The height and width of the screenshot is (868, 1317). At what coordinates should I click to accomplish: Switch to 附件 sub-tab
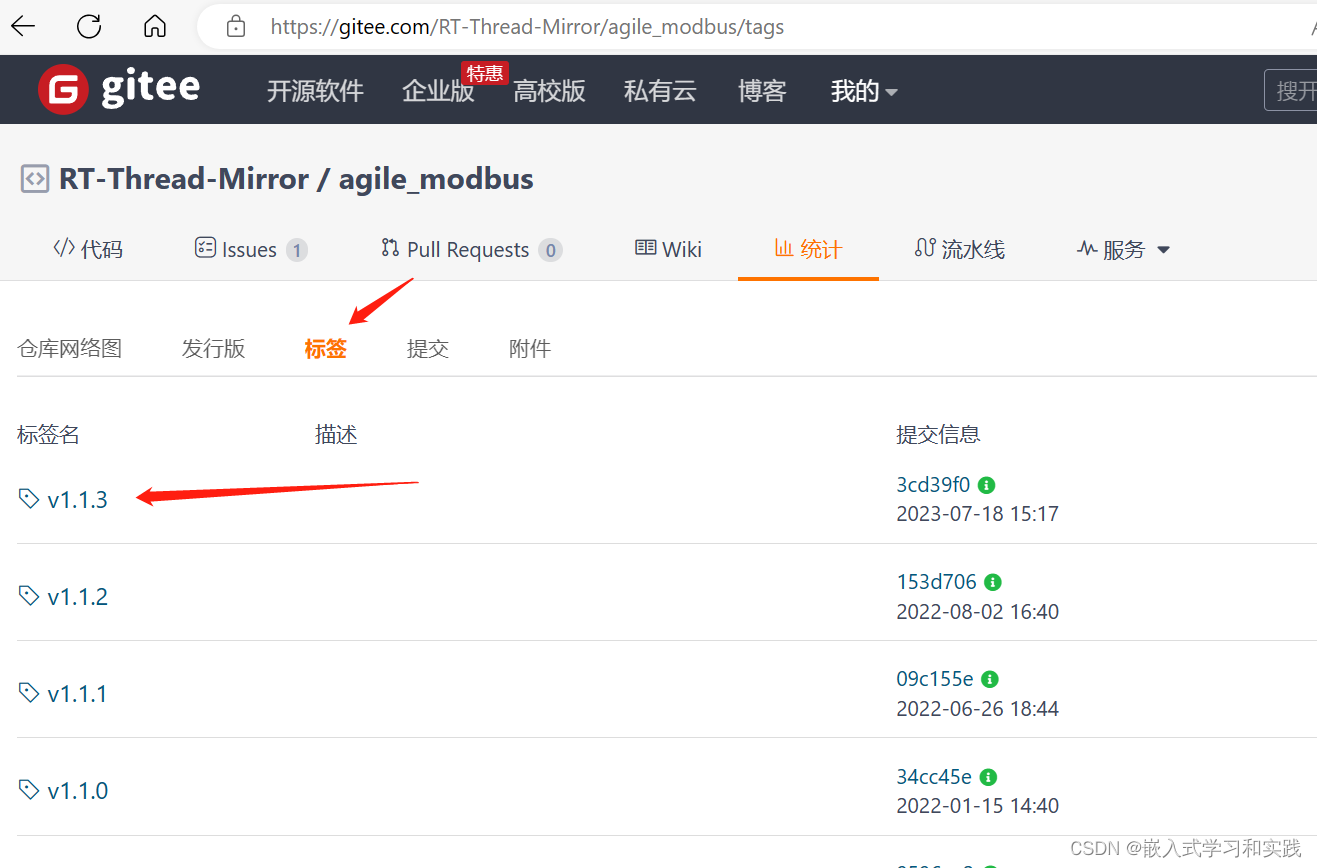click(530, 349)
